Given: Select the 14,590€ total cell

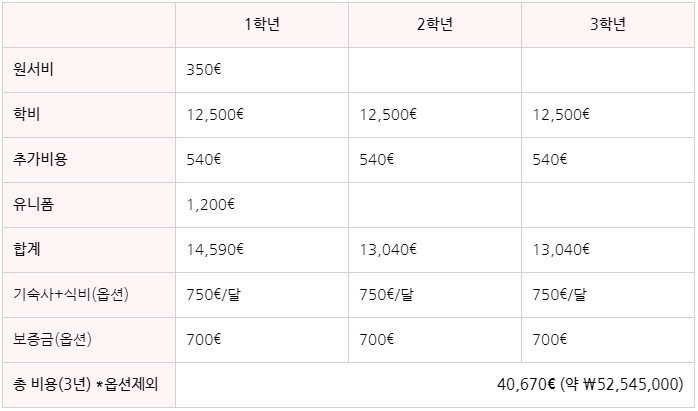Looking at the screenshot, I should pos(262,250).
